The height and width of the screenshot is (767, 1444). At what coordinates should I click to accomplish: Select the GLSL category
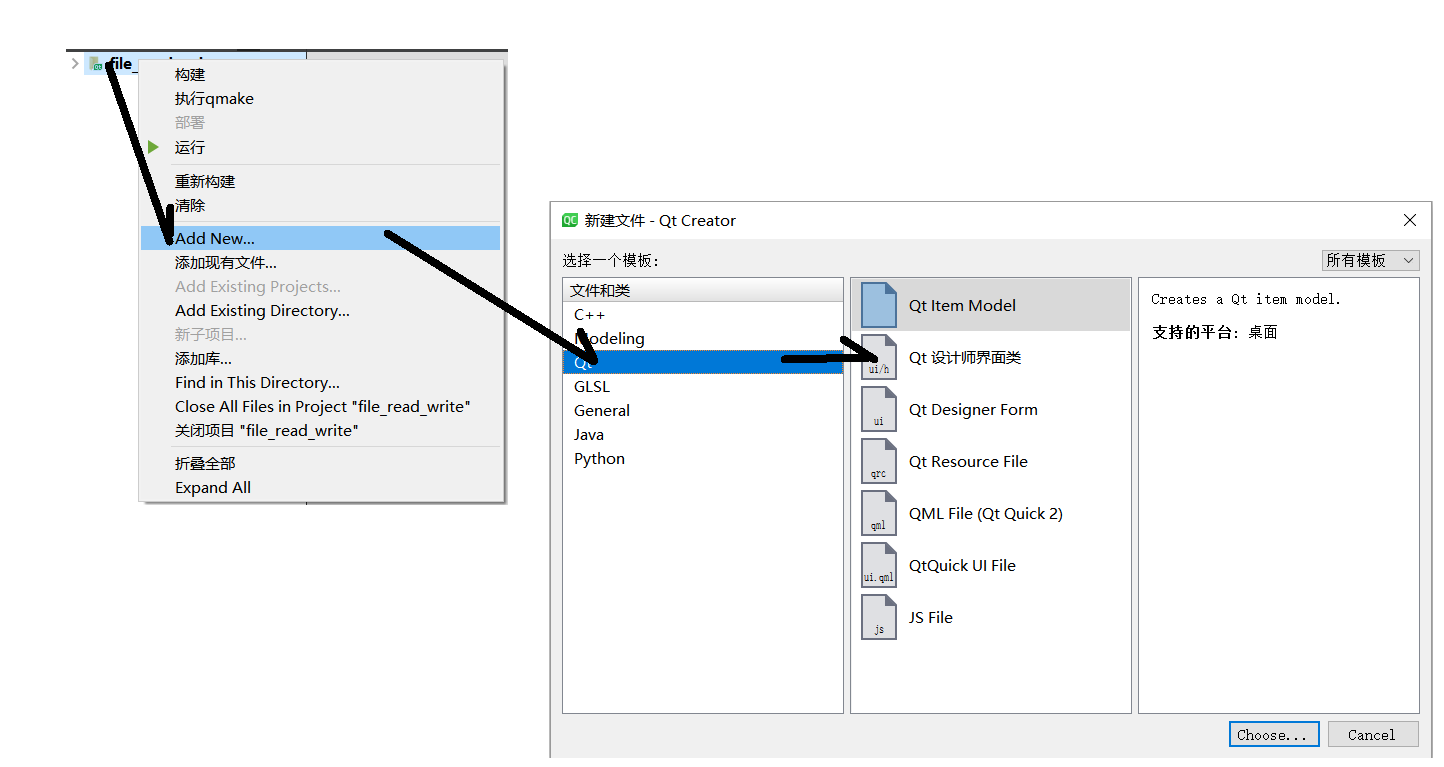tap(703, 386)
